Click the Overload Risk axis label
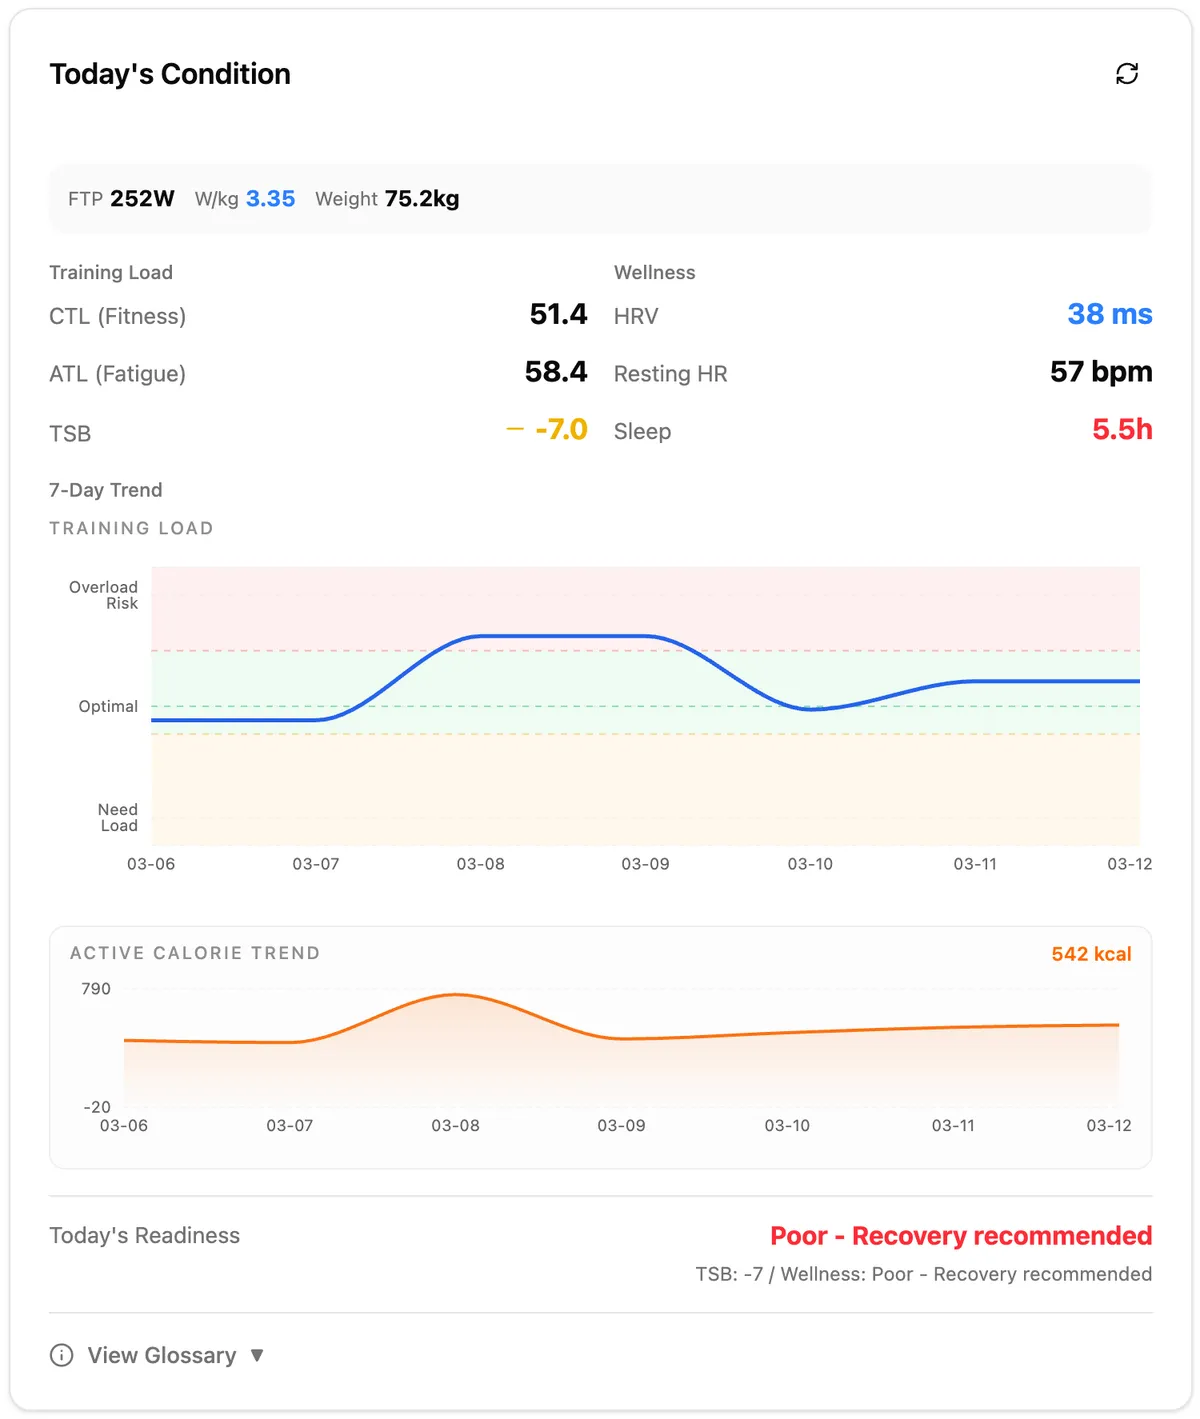1200x1419 pixels. (104, 595)
